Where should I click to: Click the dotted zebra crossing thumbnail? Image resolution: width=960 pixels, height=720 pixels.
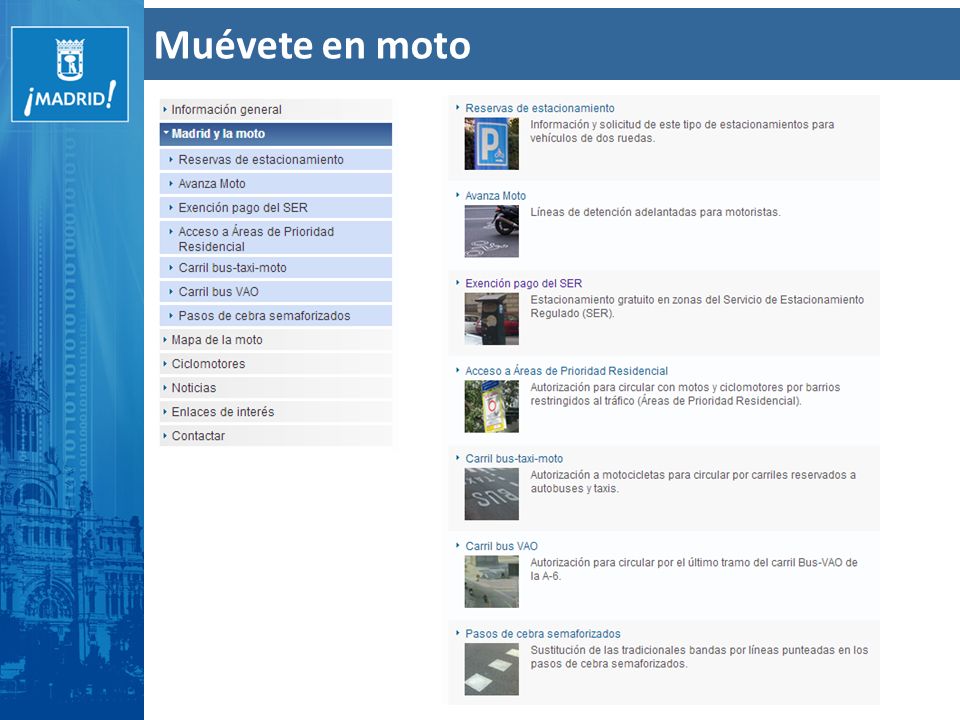[x=492, y=669]
